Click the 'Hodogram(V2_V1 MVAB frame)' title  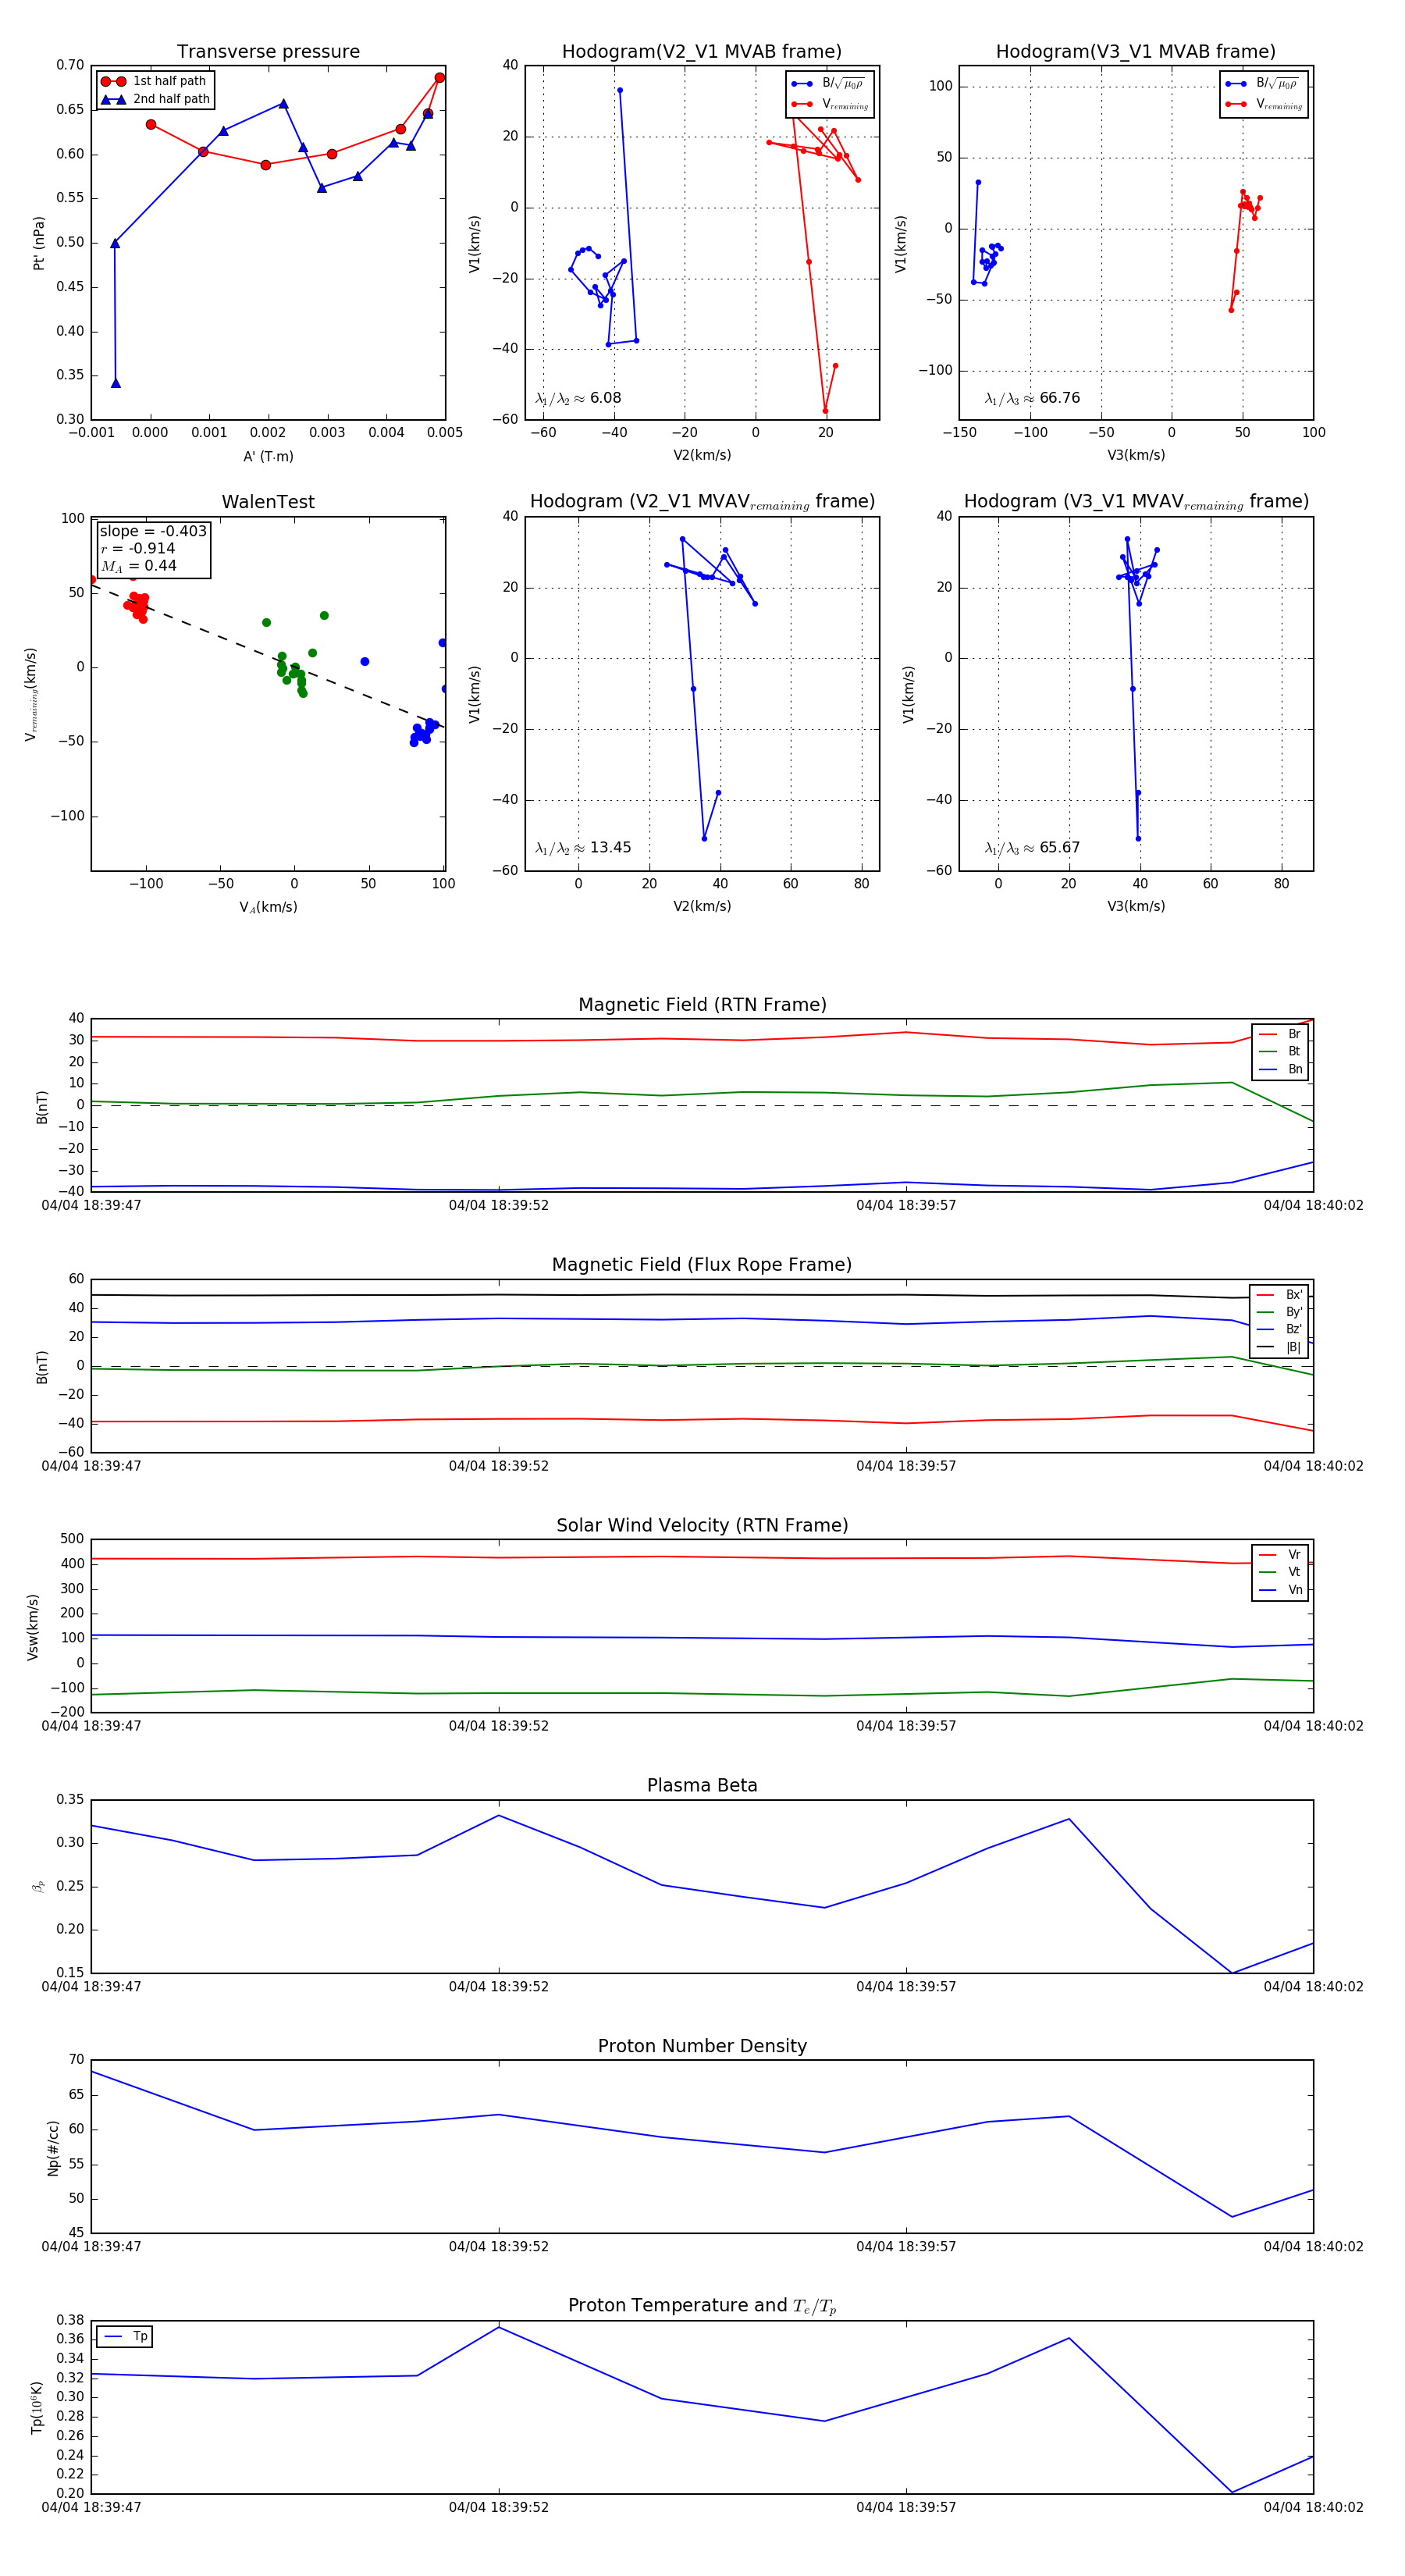(701, 51)
